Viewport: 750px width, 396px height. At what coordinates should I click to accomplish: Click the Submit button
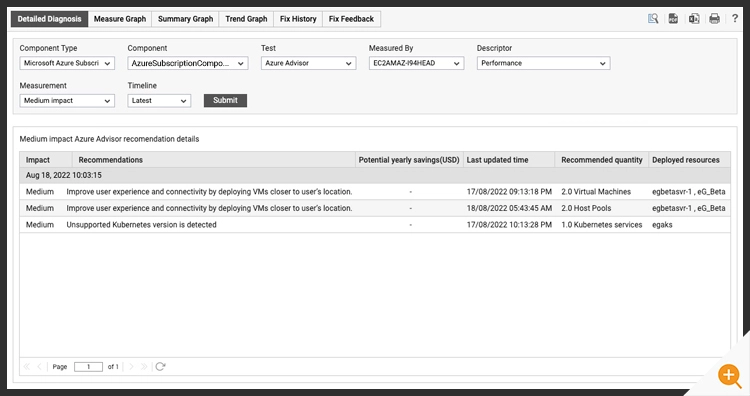tap(225, 100)
